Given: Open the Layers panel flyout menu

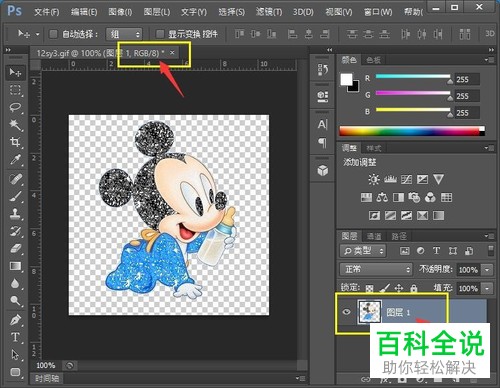Looking at the screenshot, I should (489, 236).
